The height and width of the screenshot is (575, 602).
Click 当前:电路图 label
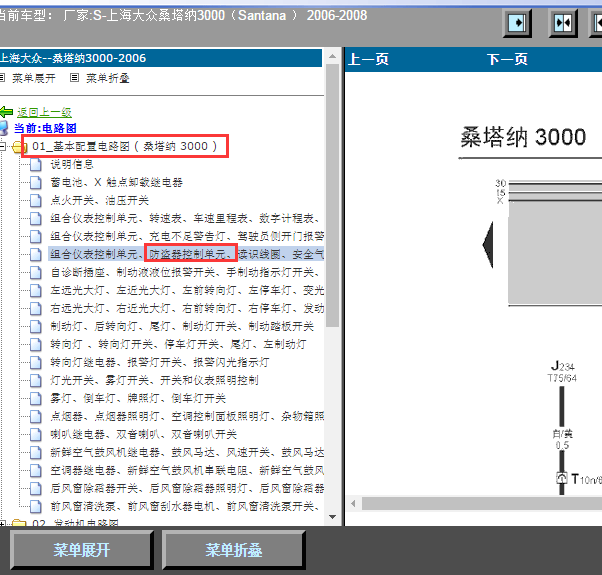(x=45, y=128)
